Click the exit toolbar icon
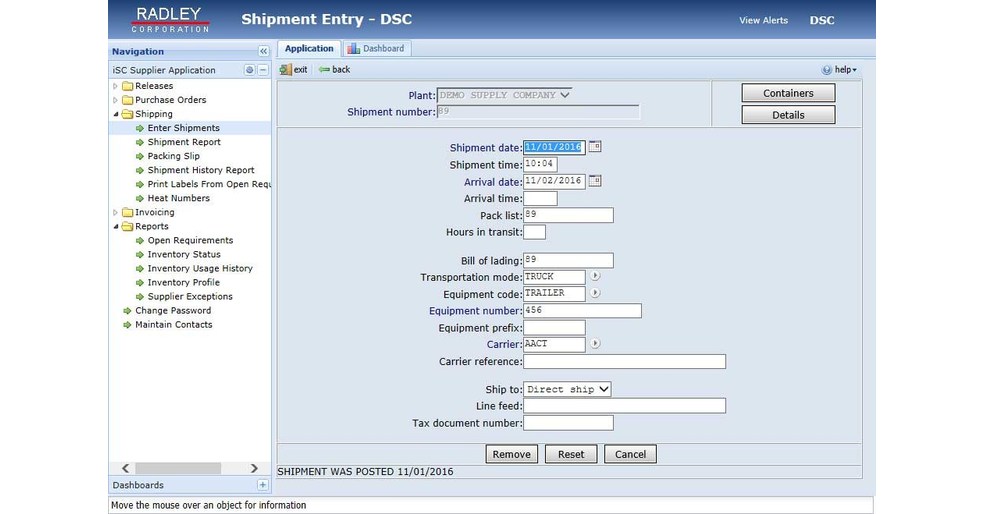Image resolution: width=984 pixels, height=514 pixels. coord(286,70)
